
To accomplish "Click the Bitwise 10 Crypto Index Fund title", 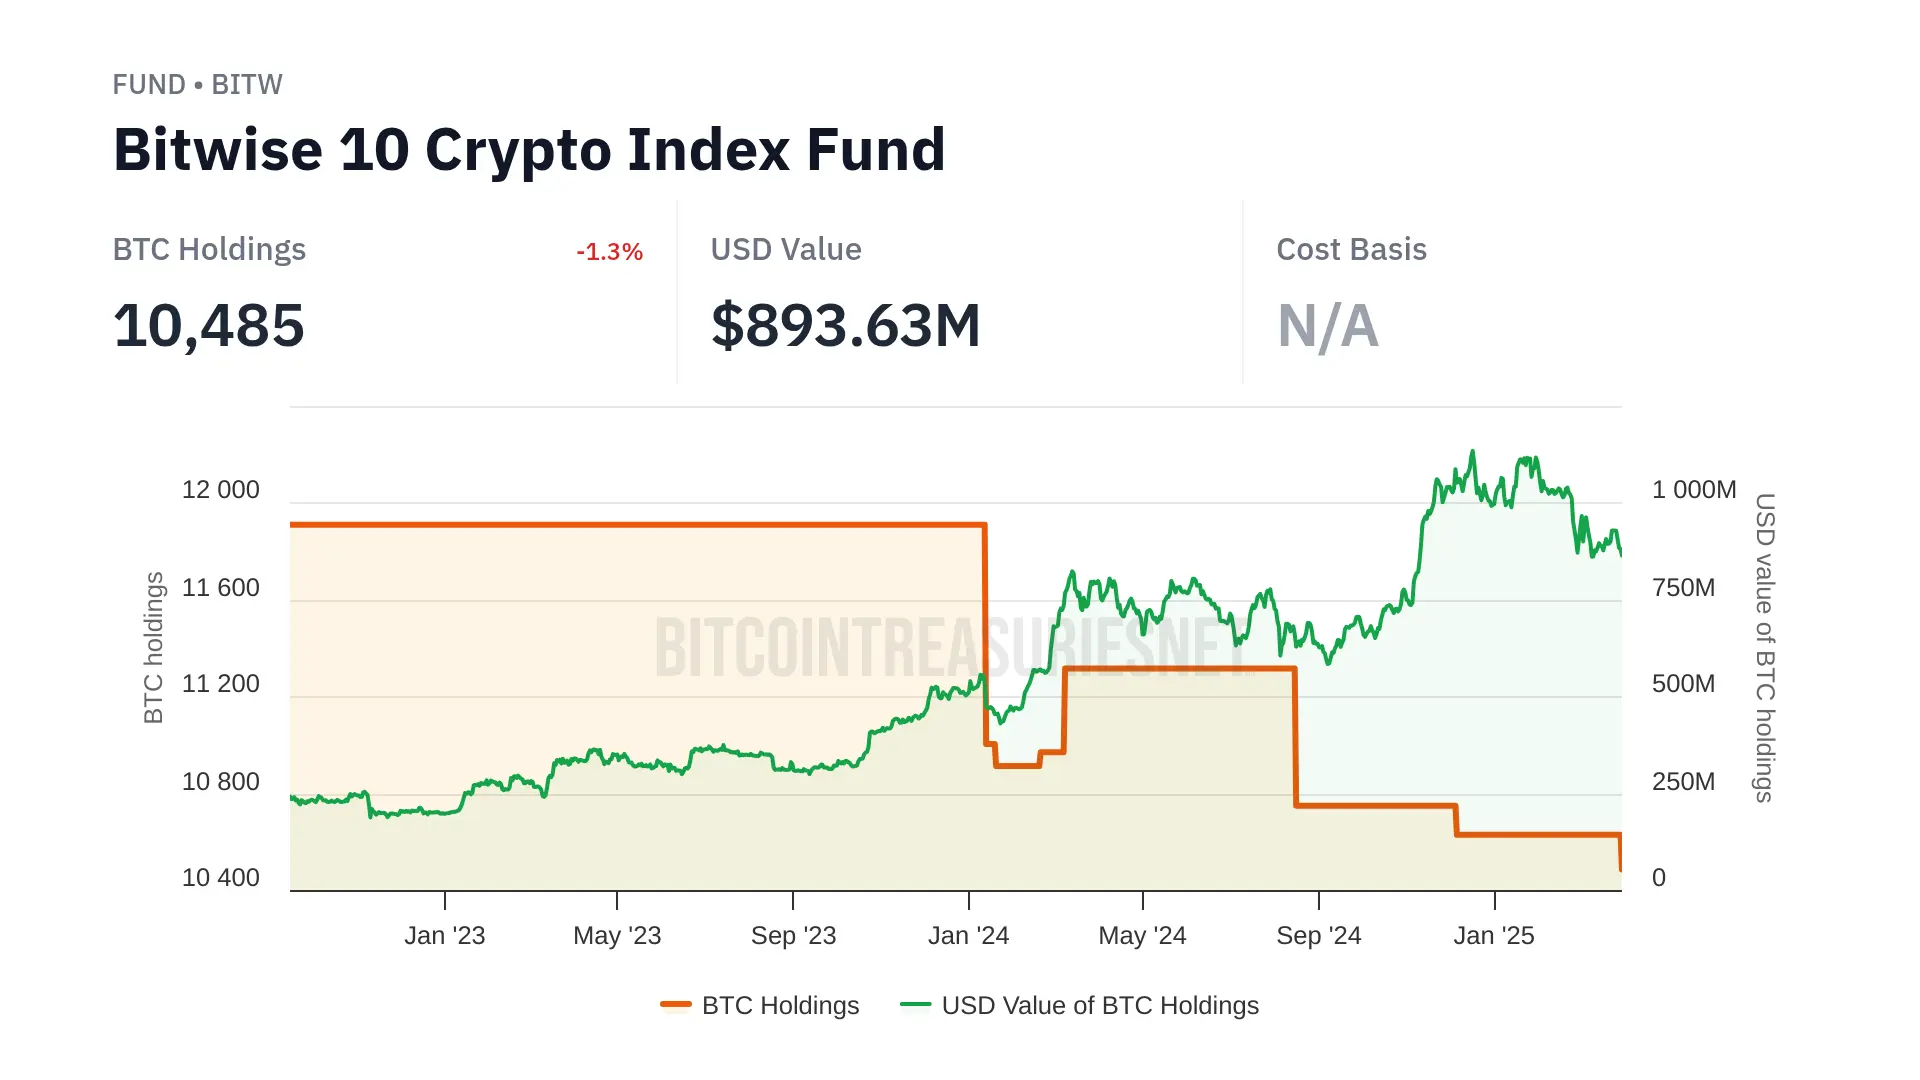I will 529,150.
